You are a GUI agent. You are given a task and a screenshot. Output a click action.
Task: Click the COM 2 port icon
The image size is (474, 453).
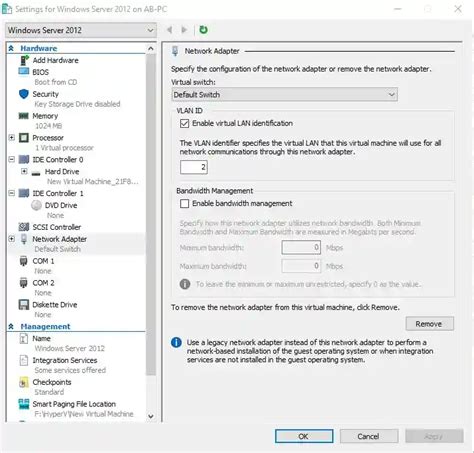[24, 283]
